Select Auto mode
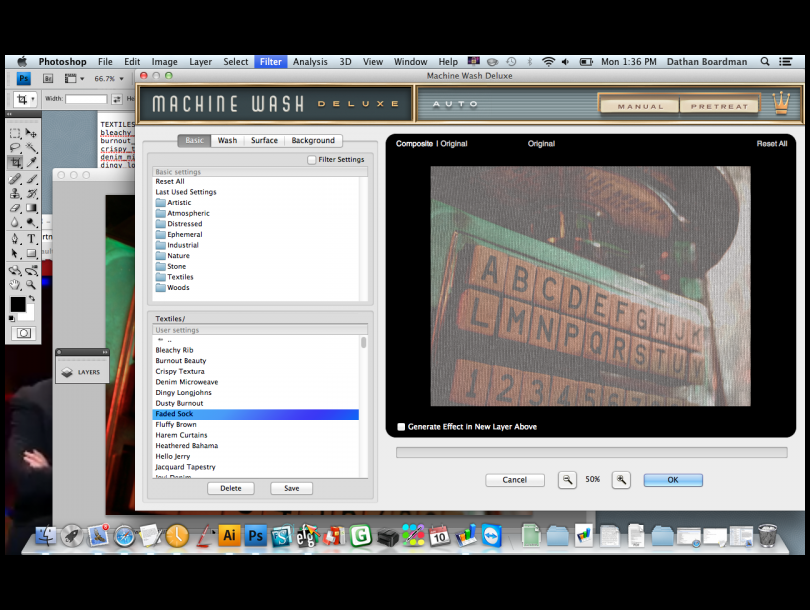Viewport: 810px width, 610px height. (455, 104)
